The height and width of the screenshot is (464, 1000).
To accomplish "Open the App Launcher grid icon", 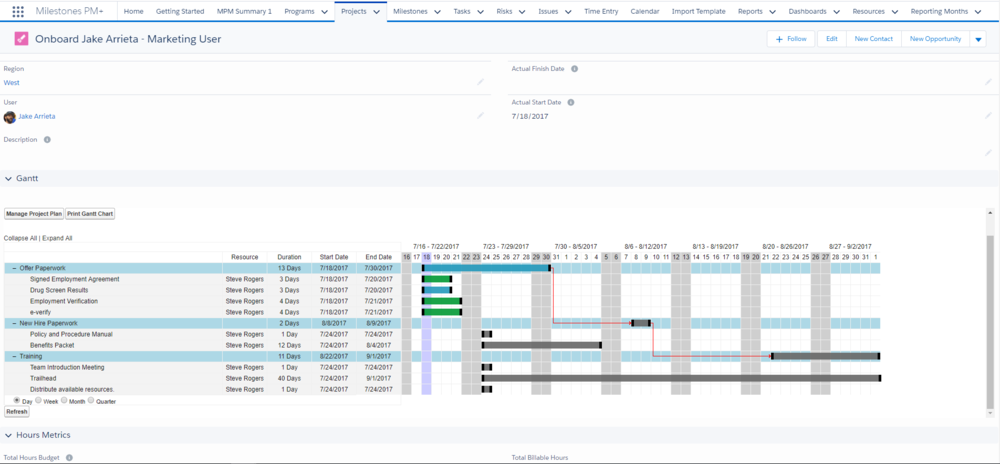I will click(x=18, y=11).
